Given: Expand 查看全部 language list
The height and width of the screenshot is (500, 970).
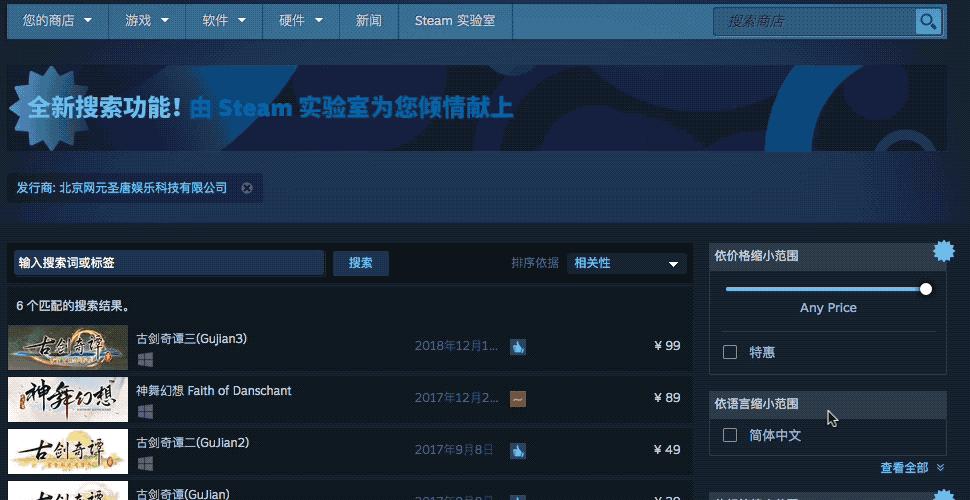Looking at the screenshot, I should point(912,467).
